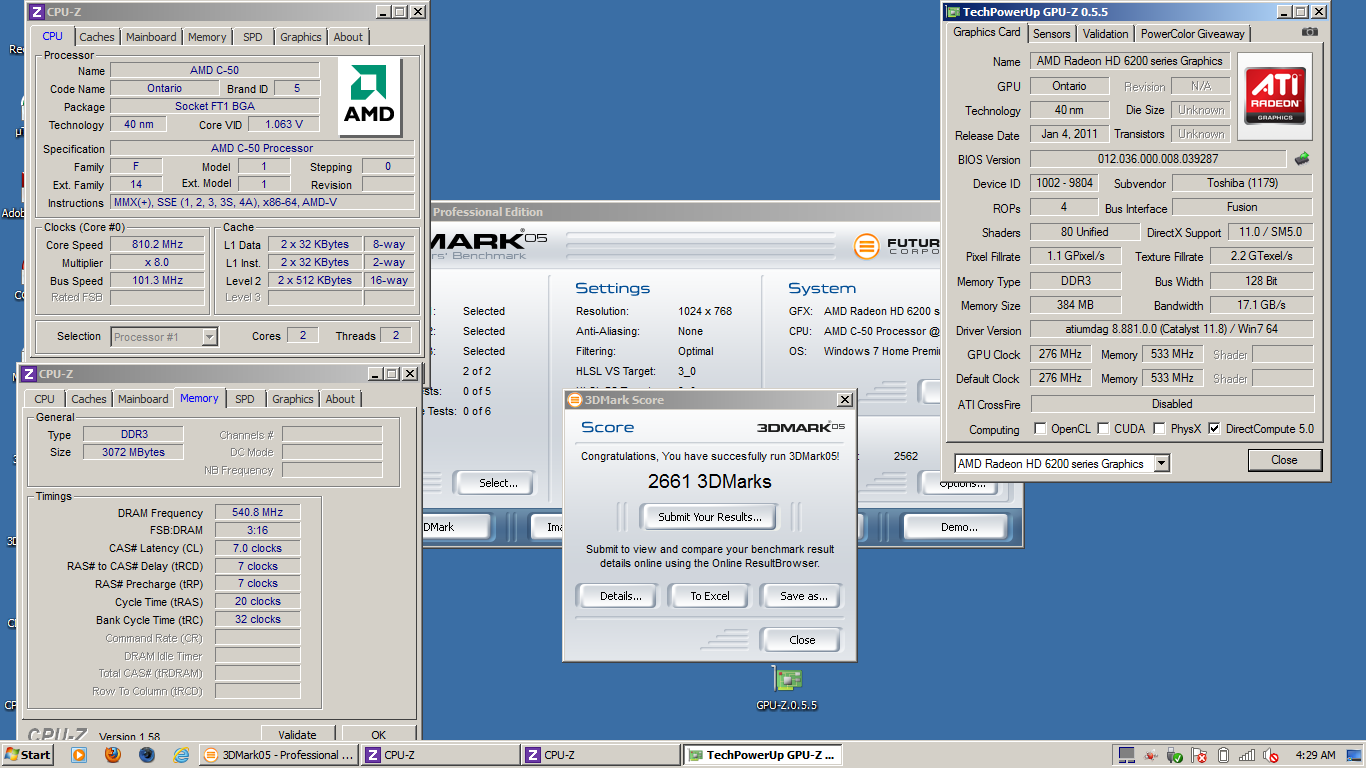1366x768 pixels.
Task: Launch Firefox from the taskbar
Action: pos(112,755)
